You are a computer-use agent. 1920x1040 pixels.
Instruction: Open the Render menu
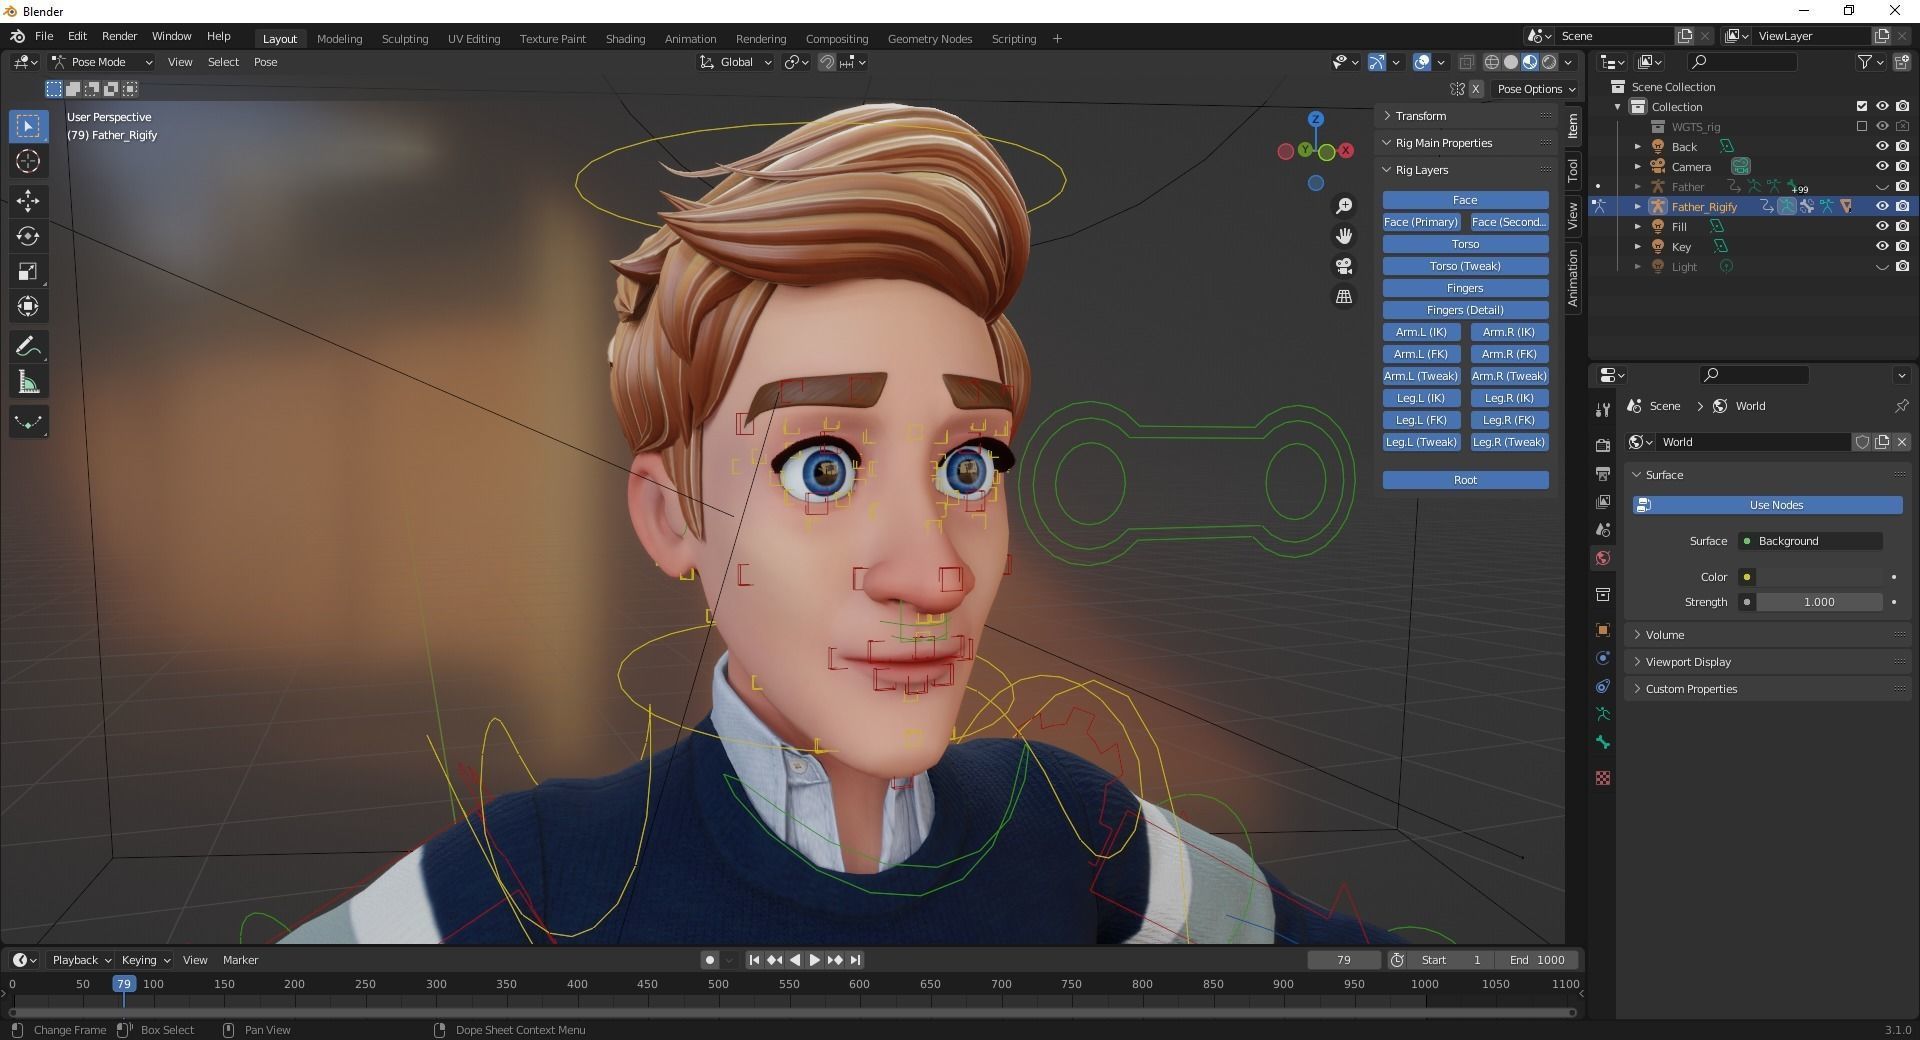(119, 36)
